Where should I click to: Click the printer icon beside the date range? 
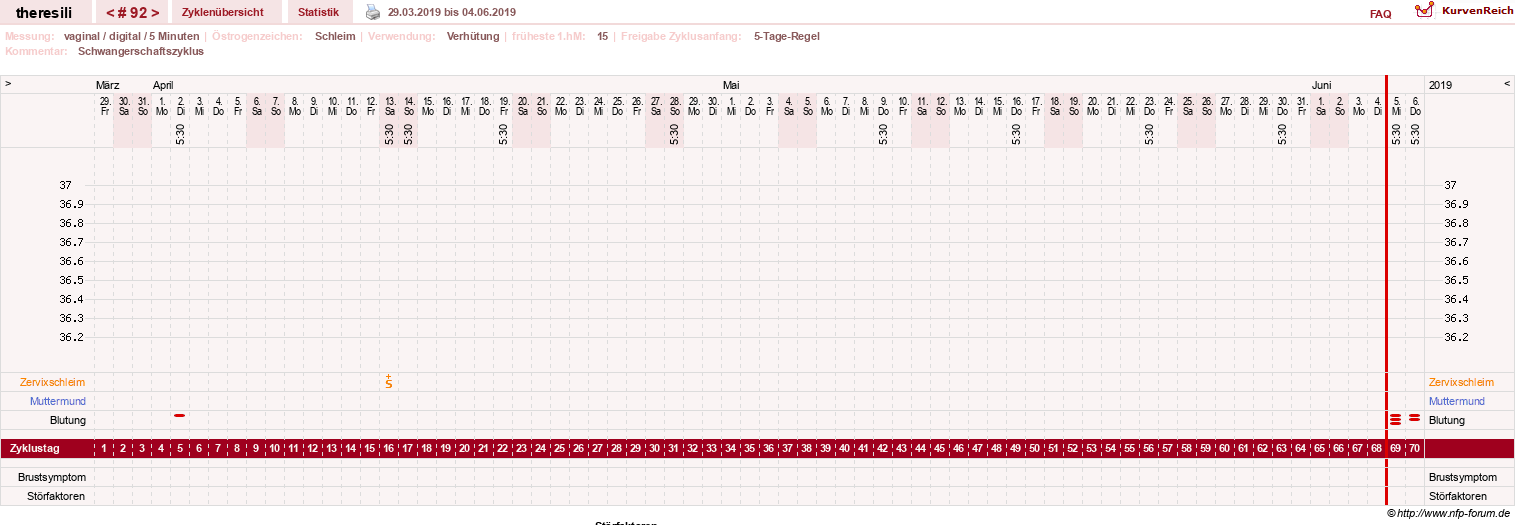pyautogui.click(x=373, y=12)
